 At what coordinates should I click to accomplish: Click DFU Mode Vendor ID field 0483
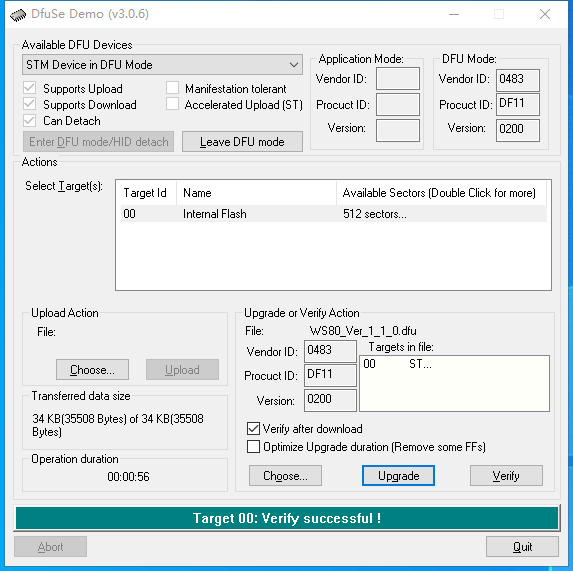(x=517, y=80)
